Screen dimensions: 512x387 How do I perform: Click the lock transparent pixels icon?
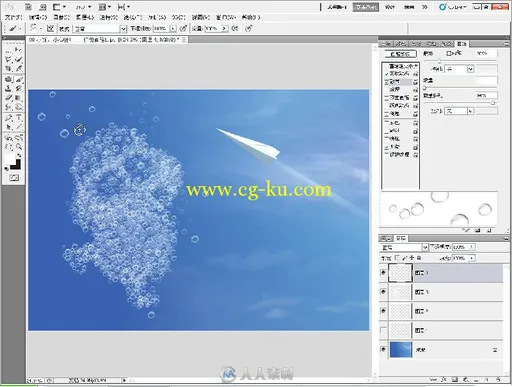pos(397,258)
